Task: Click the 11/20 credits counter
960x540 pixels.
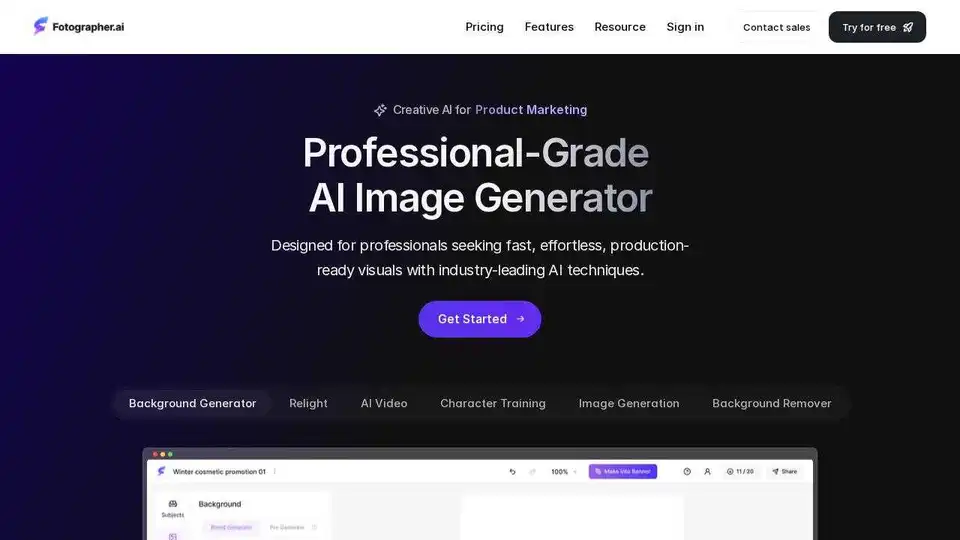Action: point(740,471)
